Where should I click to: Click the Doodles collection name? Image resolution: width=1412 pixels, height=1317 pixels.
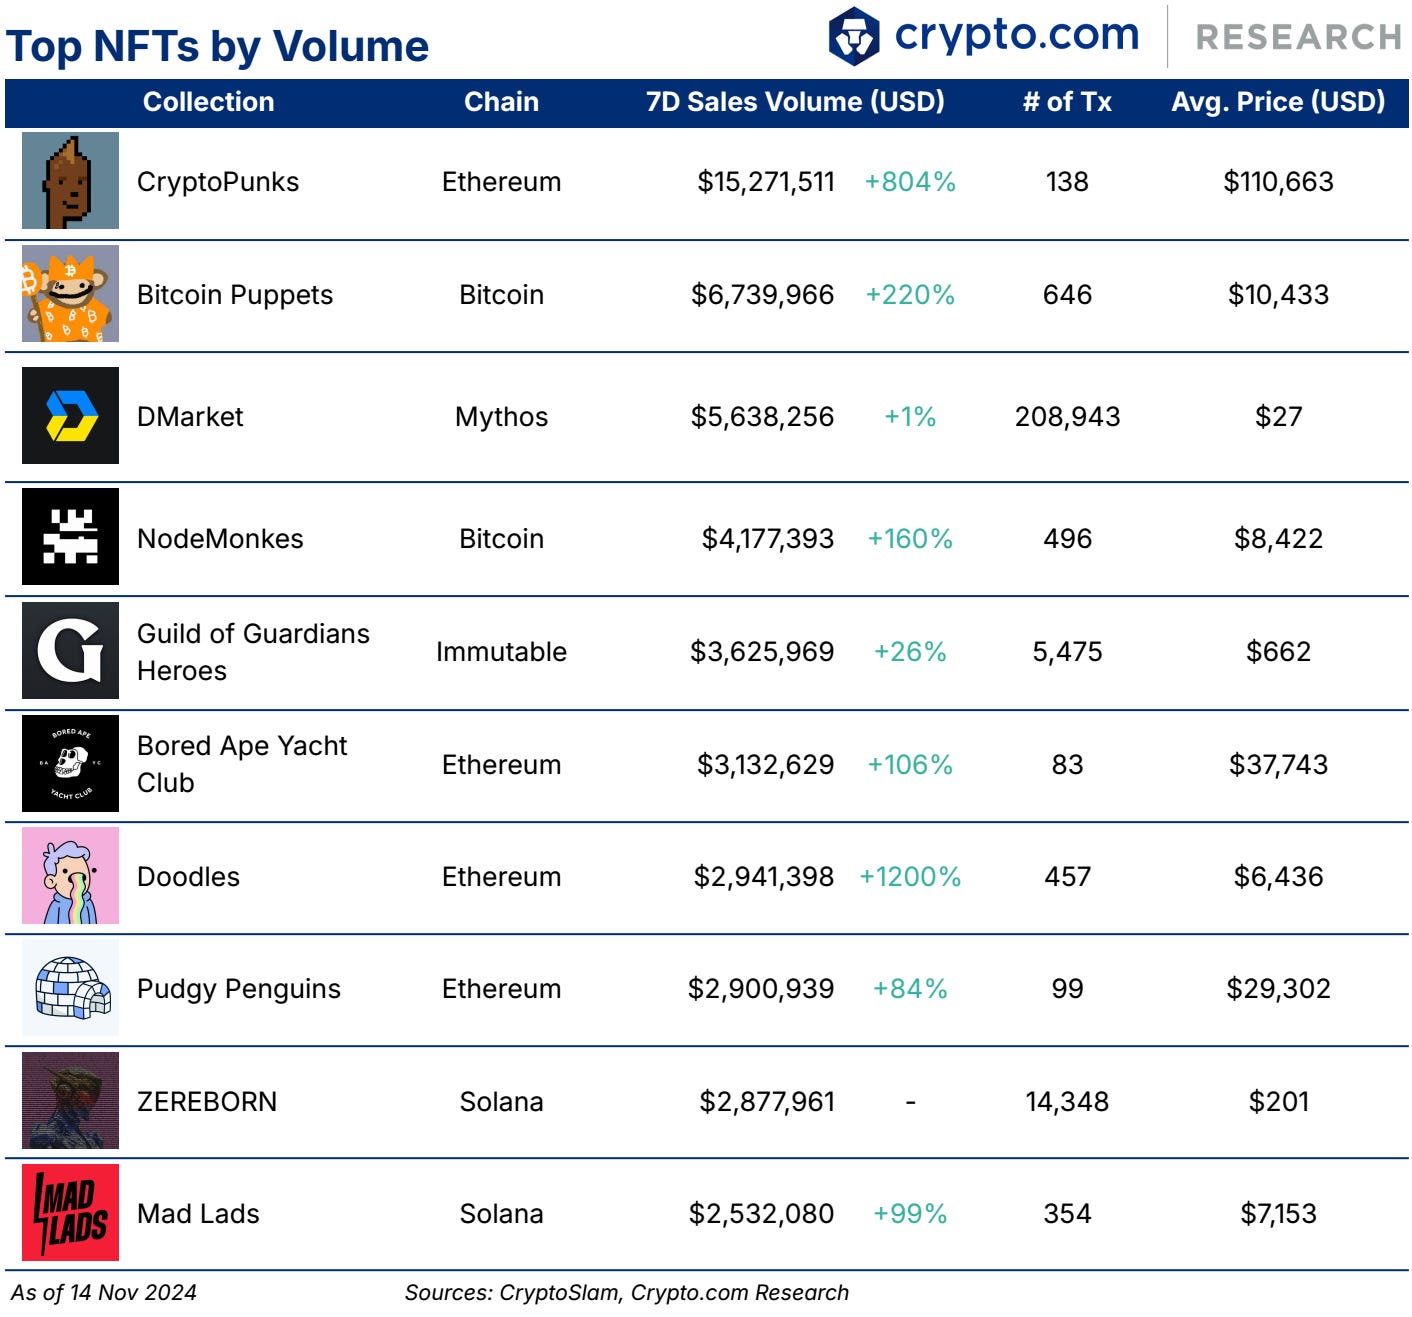(x=188, y=877)
